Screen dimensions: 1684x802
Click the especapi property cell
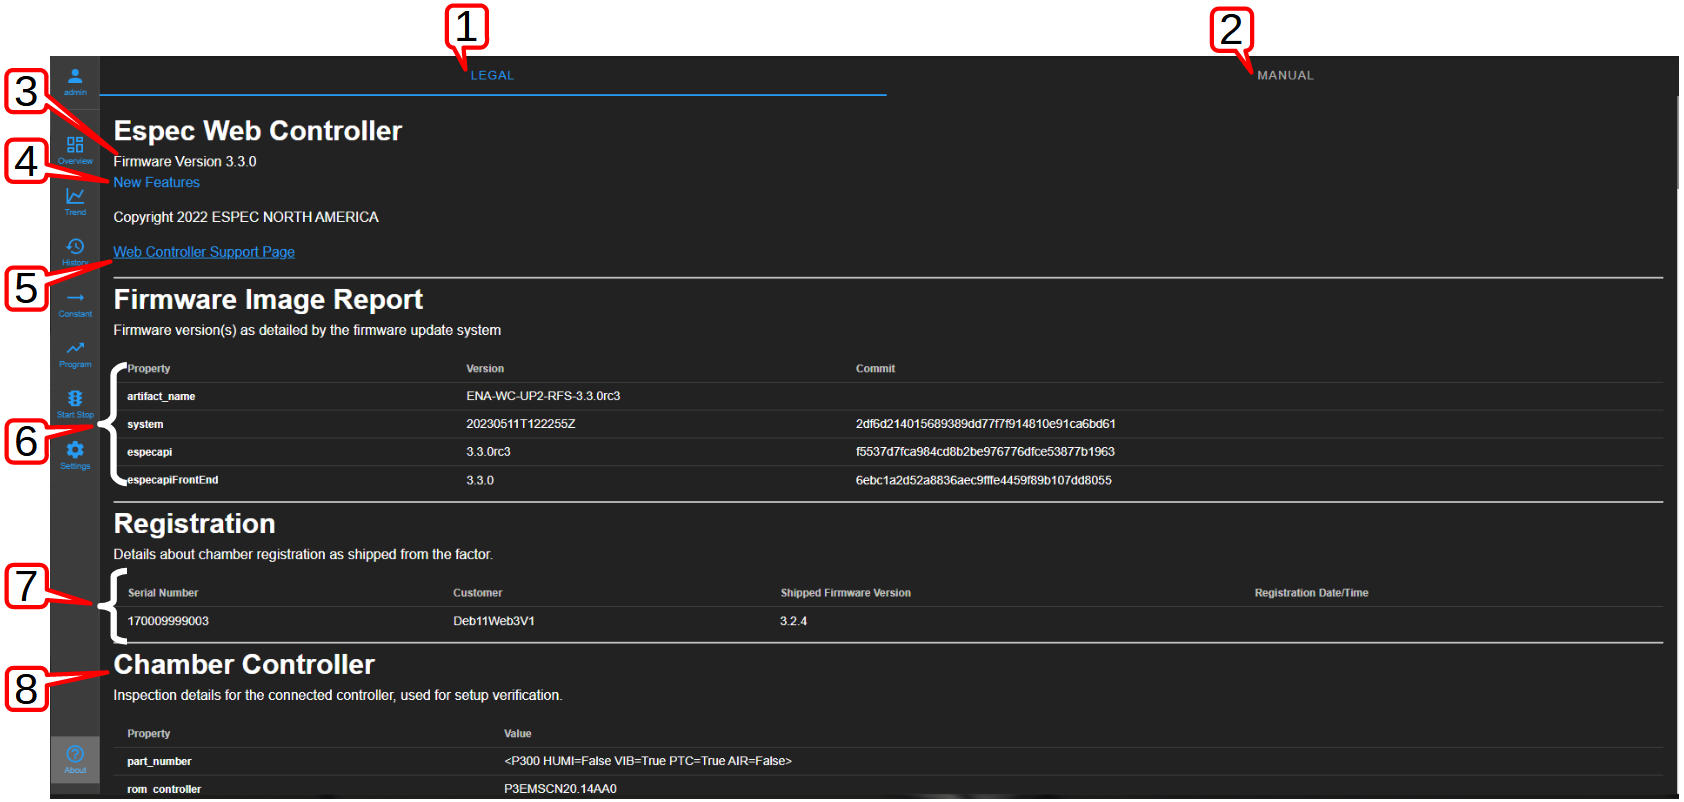point(150,452)
